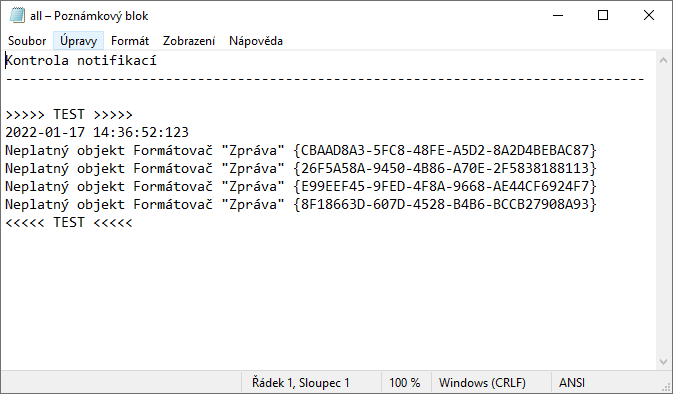
Task: Click the Notepad app icon in title bar
Action: (17, 15)
